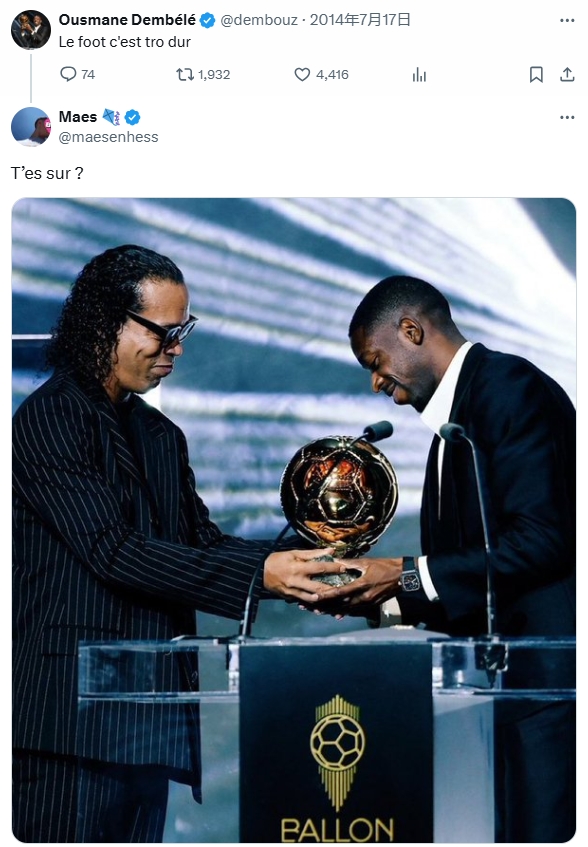Viewport: 588px width, 847px height.
Task: Click the reply text "T'es sur ?"
Action: [47, 173]
